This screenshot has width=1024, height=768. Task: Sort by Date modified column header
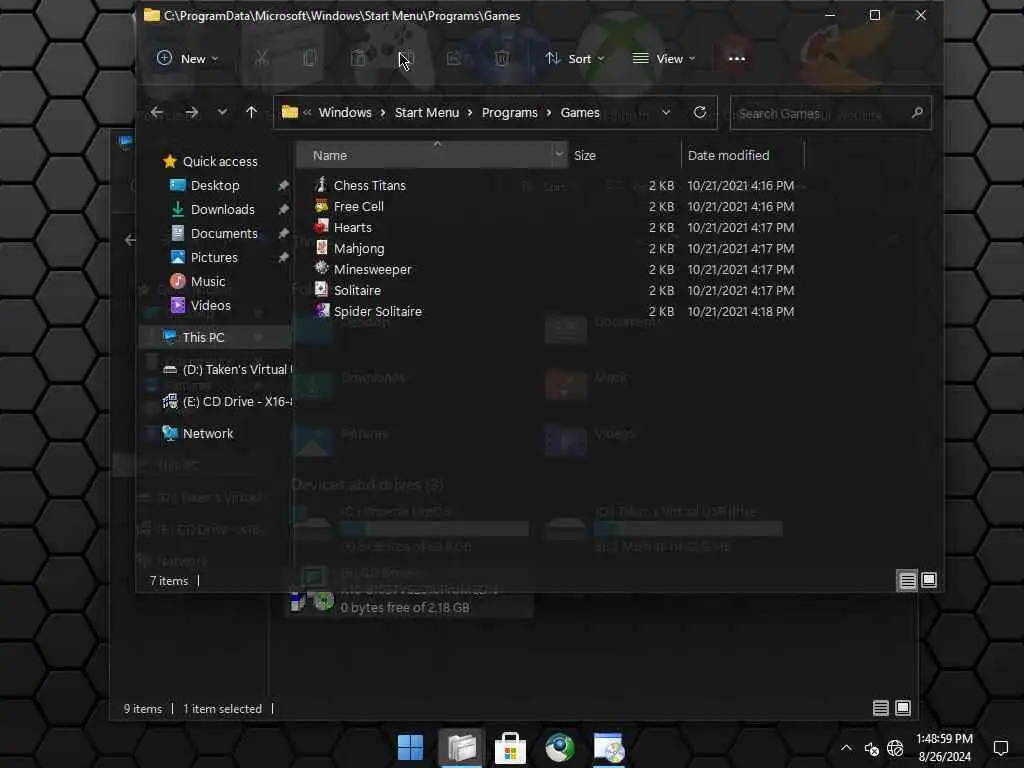(743, 155)
